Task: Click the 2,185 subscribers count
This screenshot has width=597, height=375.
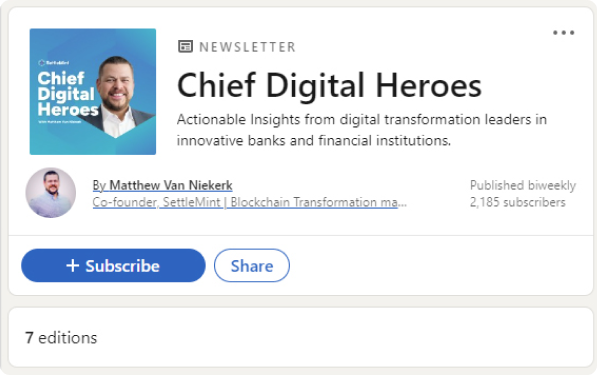Action: (518, 202)
